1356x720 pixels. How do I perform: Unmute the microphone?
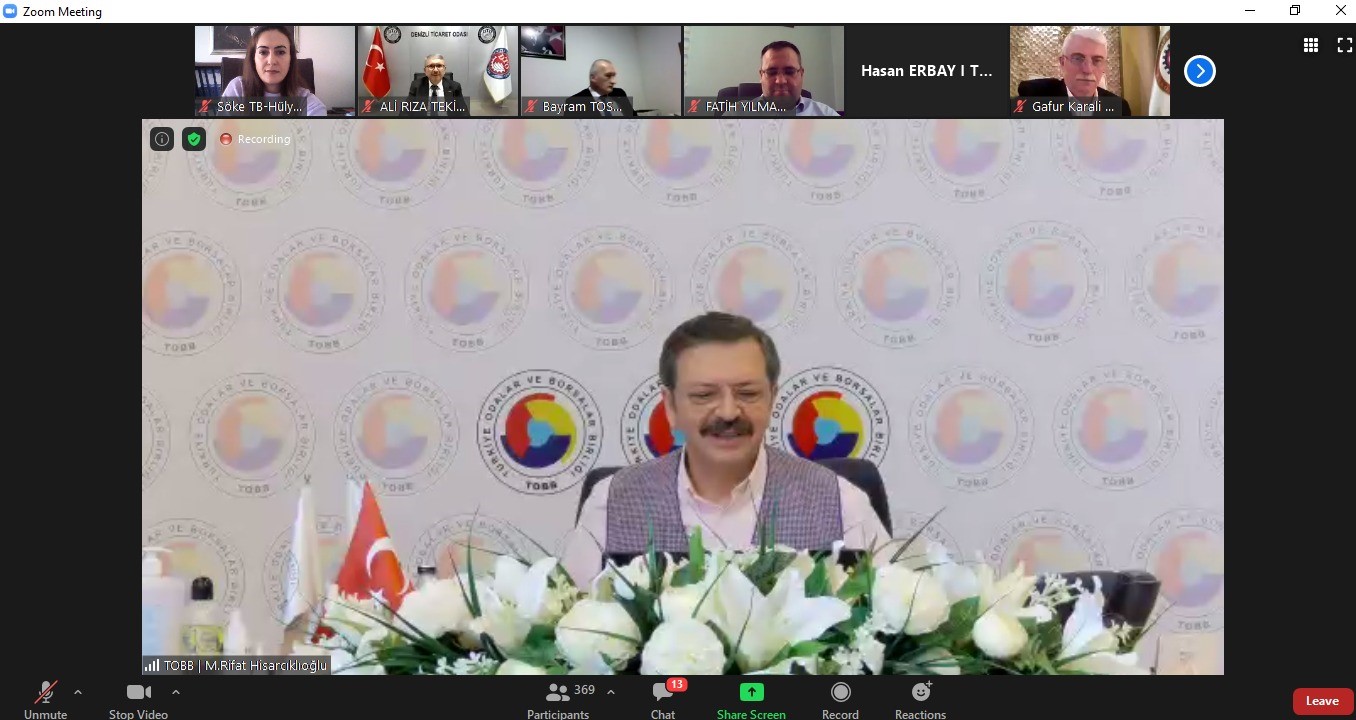tap(46, 699)
